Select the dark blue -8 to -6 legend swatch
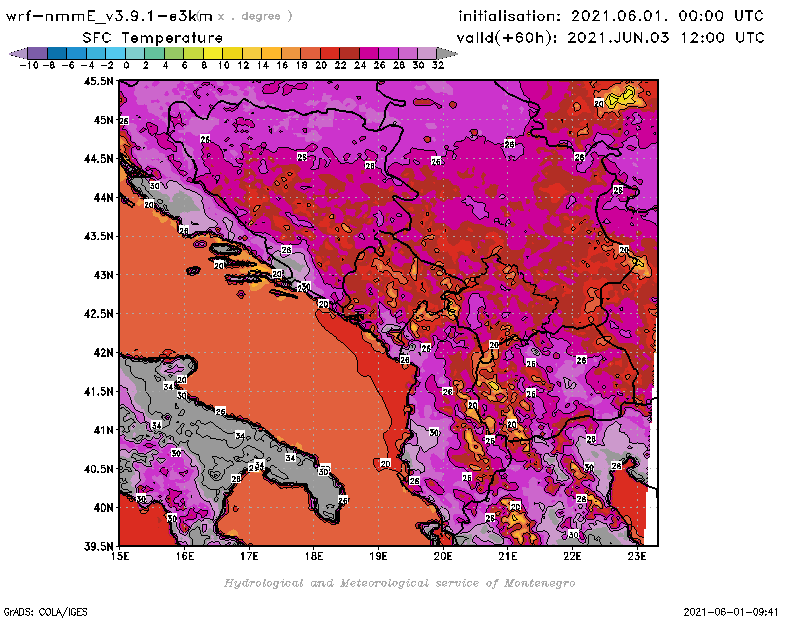Screen dimensions: 800x618 pyautogui.click(x=57, y=53)
